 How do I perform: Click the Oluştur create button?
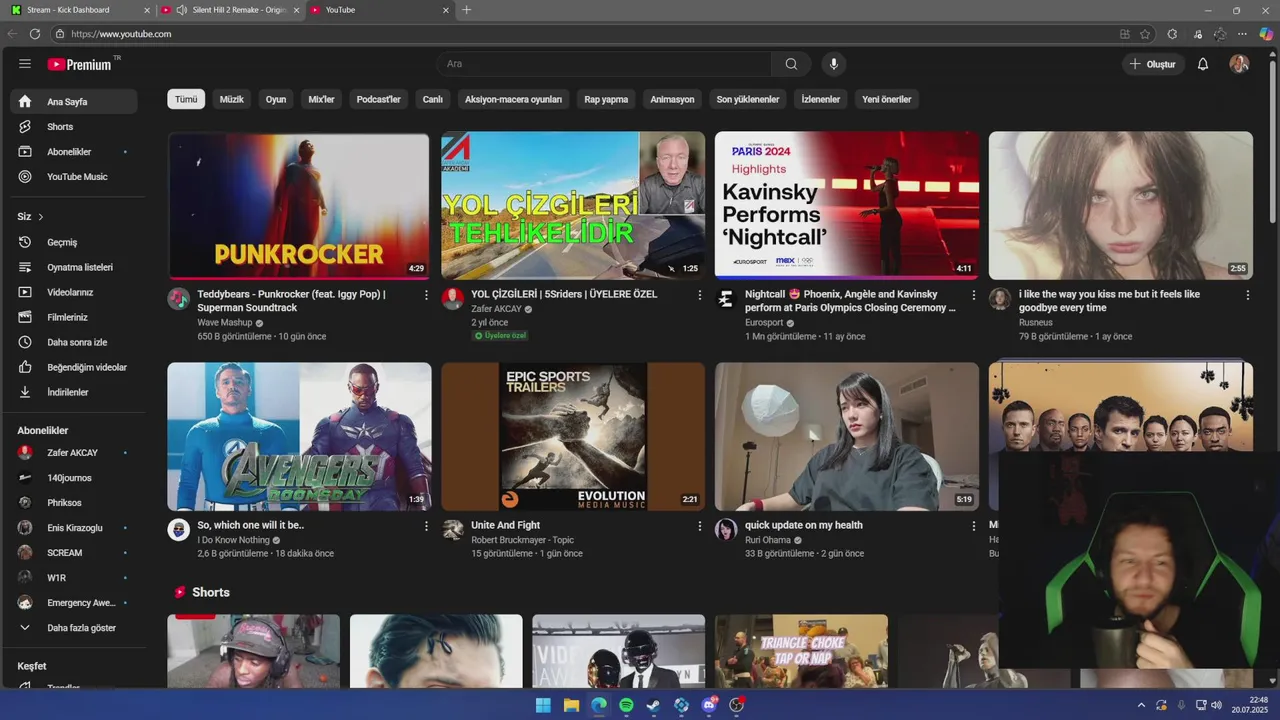(x=1152, y=64)
